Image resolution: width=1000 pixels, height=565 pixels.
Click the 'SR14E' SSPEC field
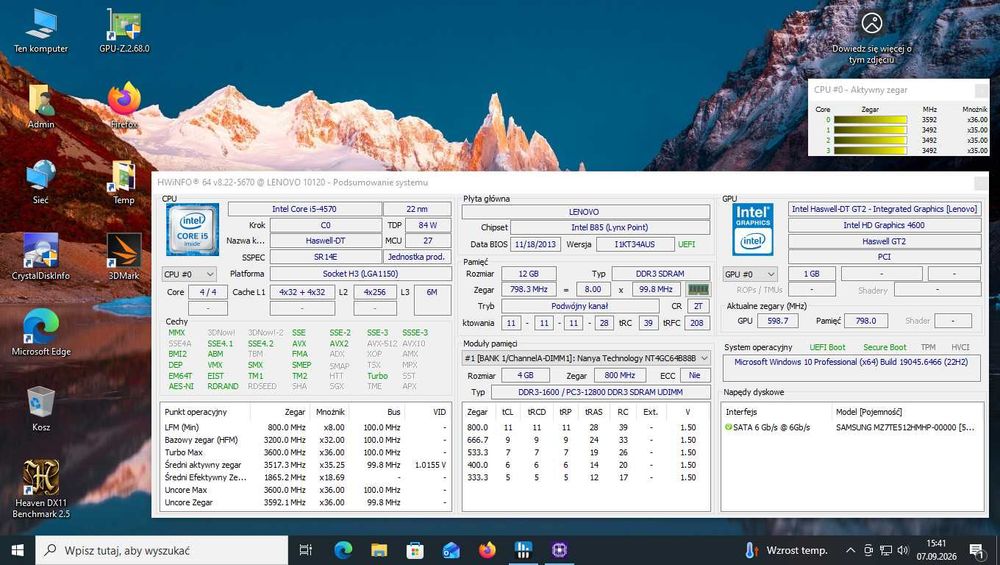(x=325, y=257)
